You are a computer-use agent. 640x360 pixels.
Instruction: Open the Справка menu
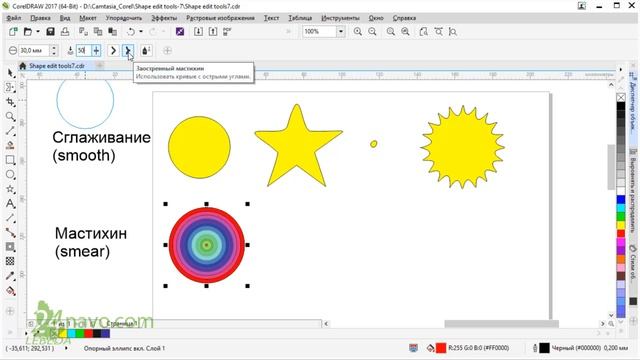tap(404, 18)
